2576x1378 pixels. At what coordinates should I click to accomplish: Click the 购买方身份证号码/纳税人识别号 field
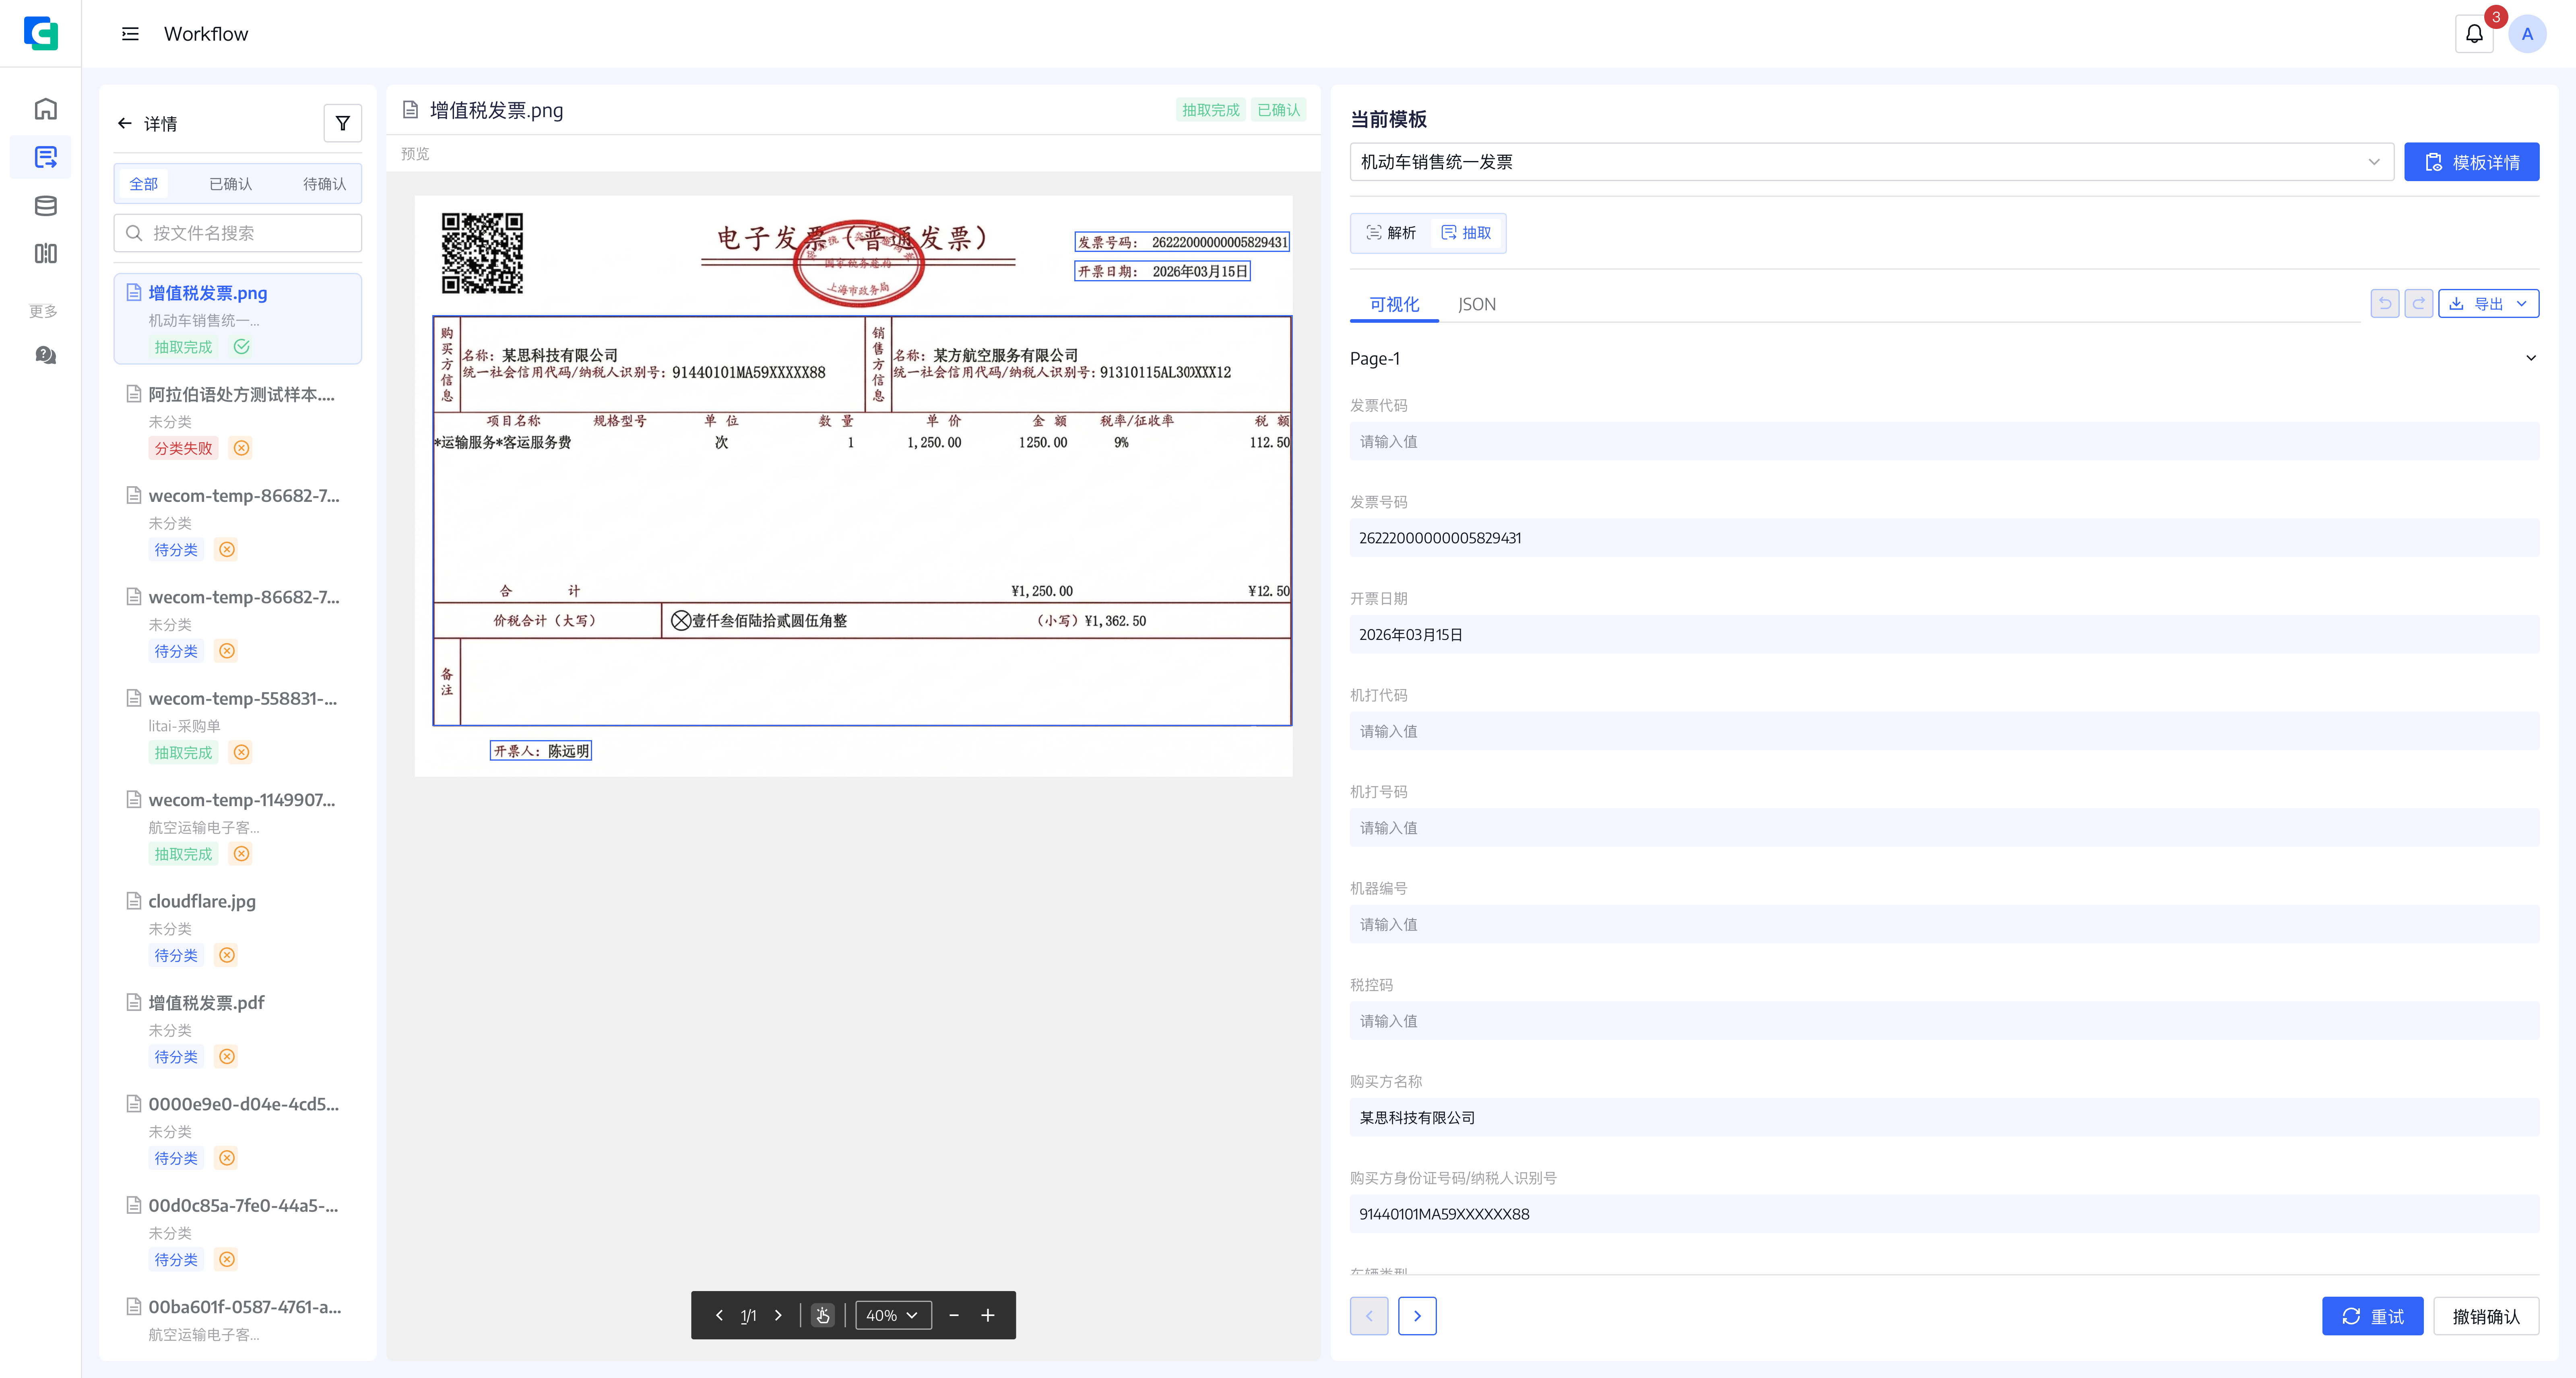pos(1944,1214)
